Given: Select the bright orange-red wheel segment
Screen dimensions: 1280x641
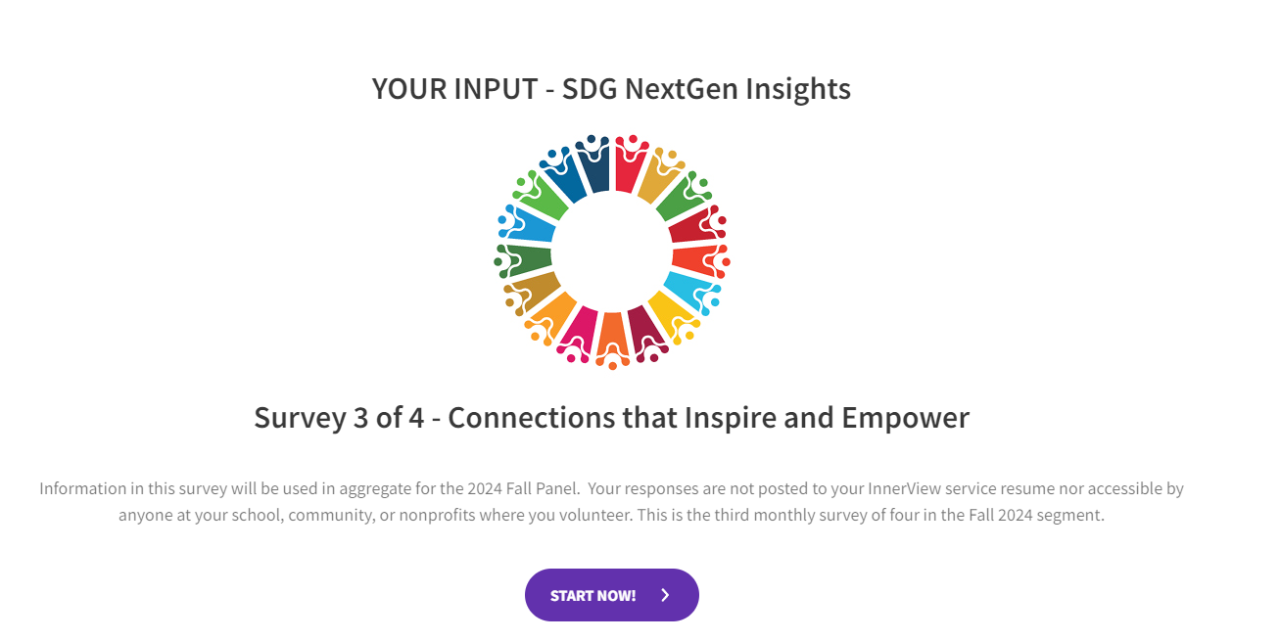Looking at the screenshot, I should coord(694,258).
